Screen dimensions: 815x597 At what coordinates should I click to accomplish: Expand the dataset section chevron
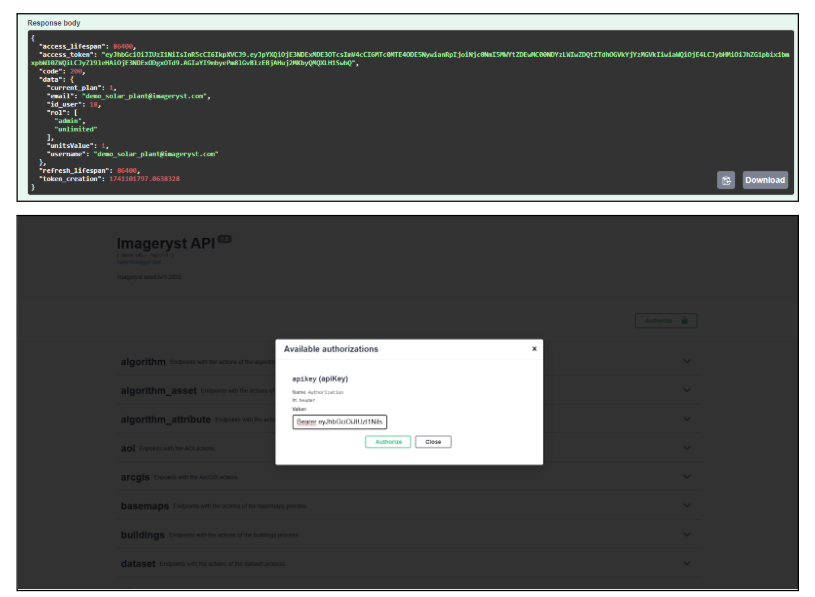[687, 563]
